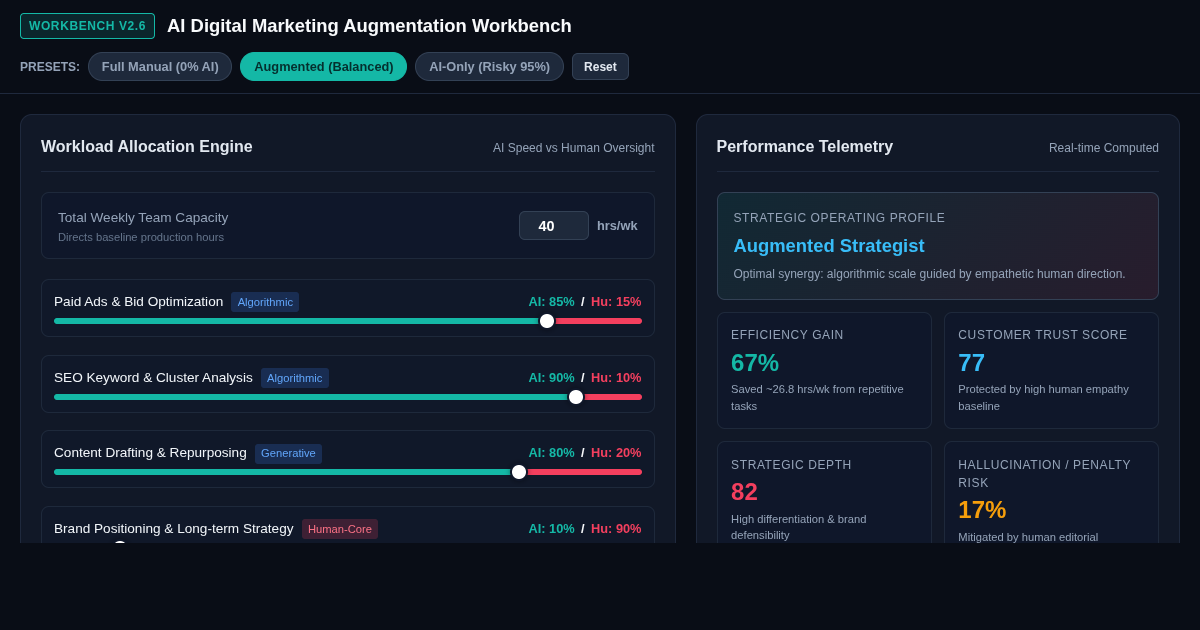Click the 'Optimal synergy' profile description
The image size is (1200, 630).
pos(929,274)
